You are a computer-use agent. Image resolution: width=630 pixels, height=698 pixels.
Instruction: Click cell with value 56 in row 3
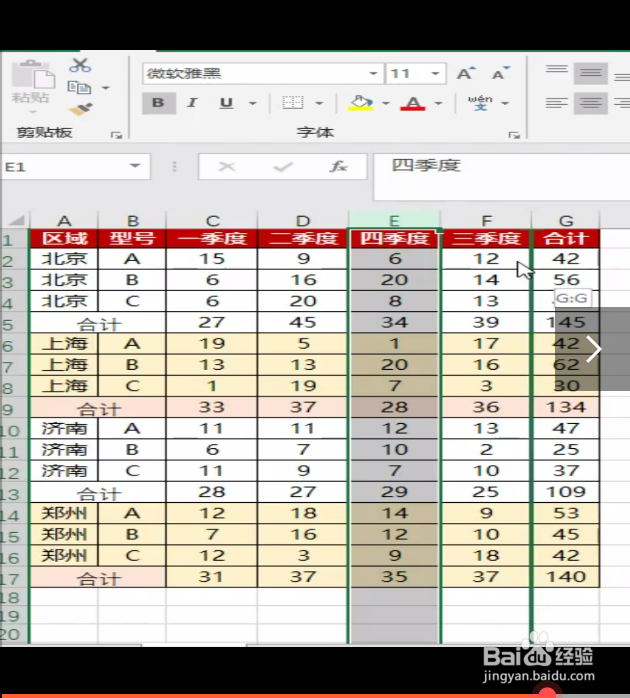click(x=566, y=280)
